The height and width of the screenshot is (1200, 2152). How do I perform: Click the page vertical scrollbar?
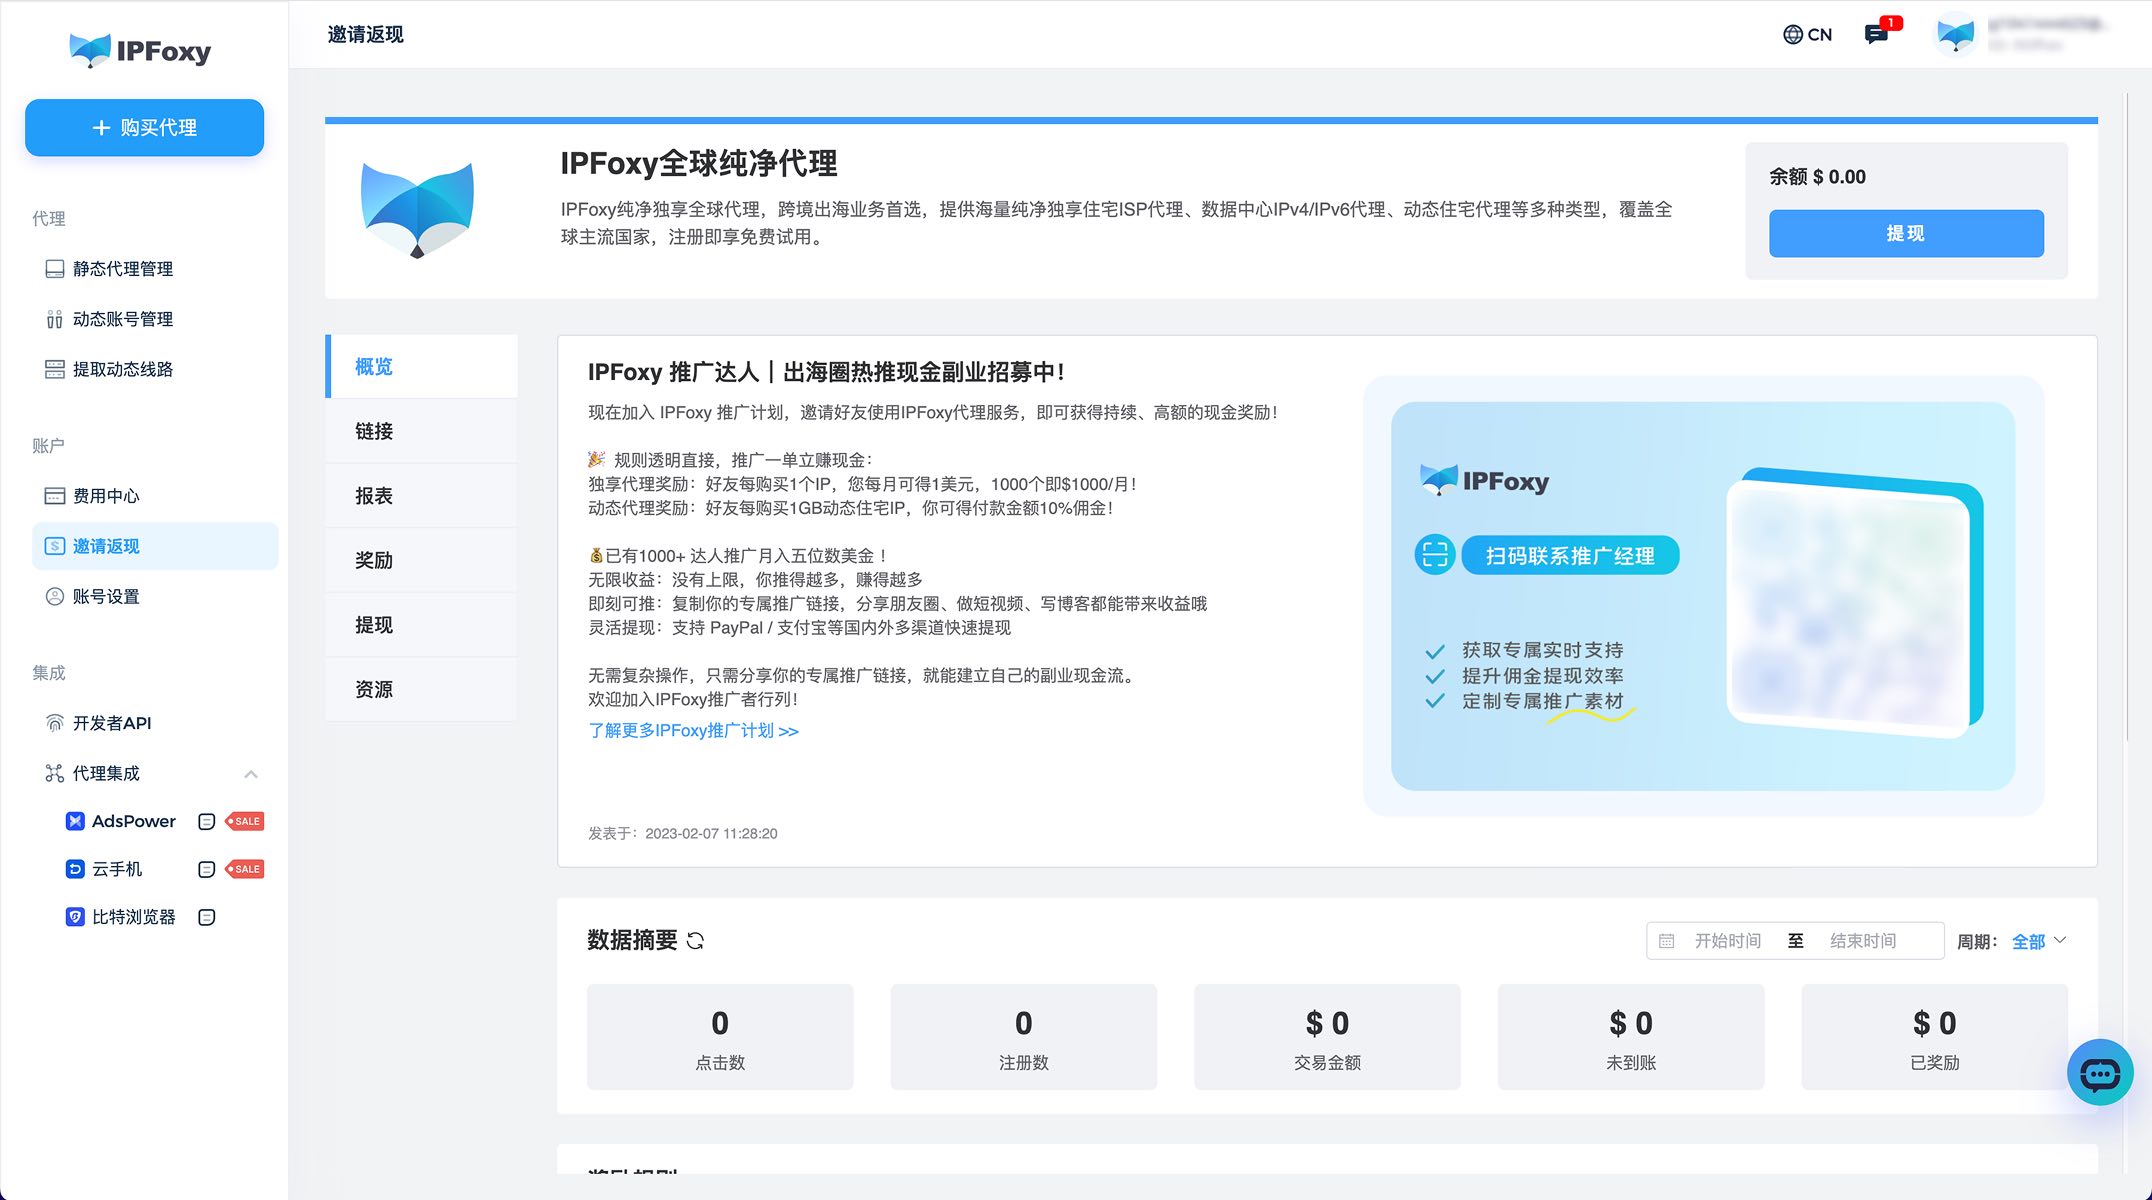[2128, 416]
